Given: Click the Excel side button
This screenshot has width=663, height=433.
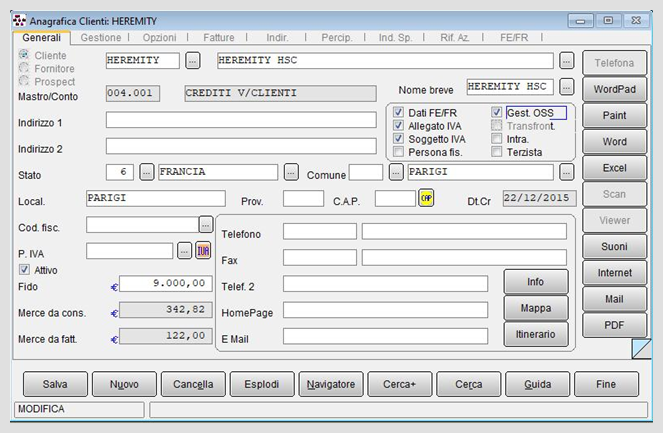Looking at the screenshot, I should (615, 168).
